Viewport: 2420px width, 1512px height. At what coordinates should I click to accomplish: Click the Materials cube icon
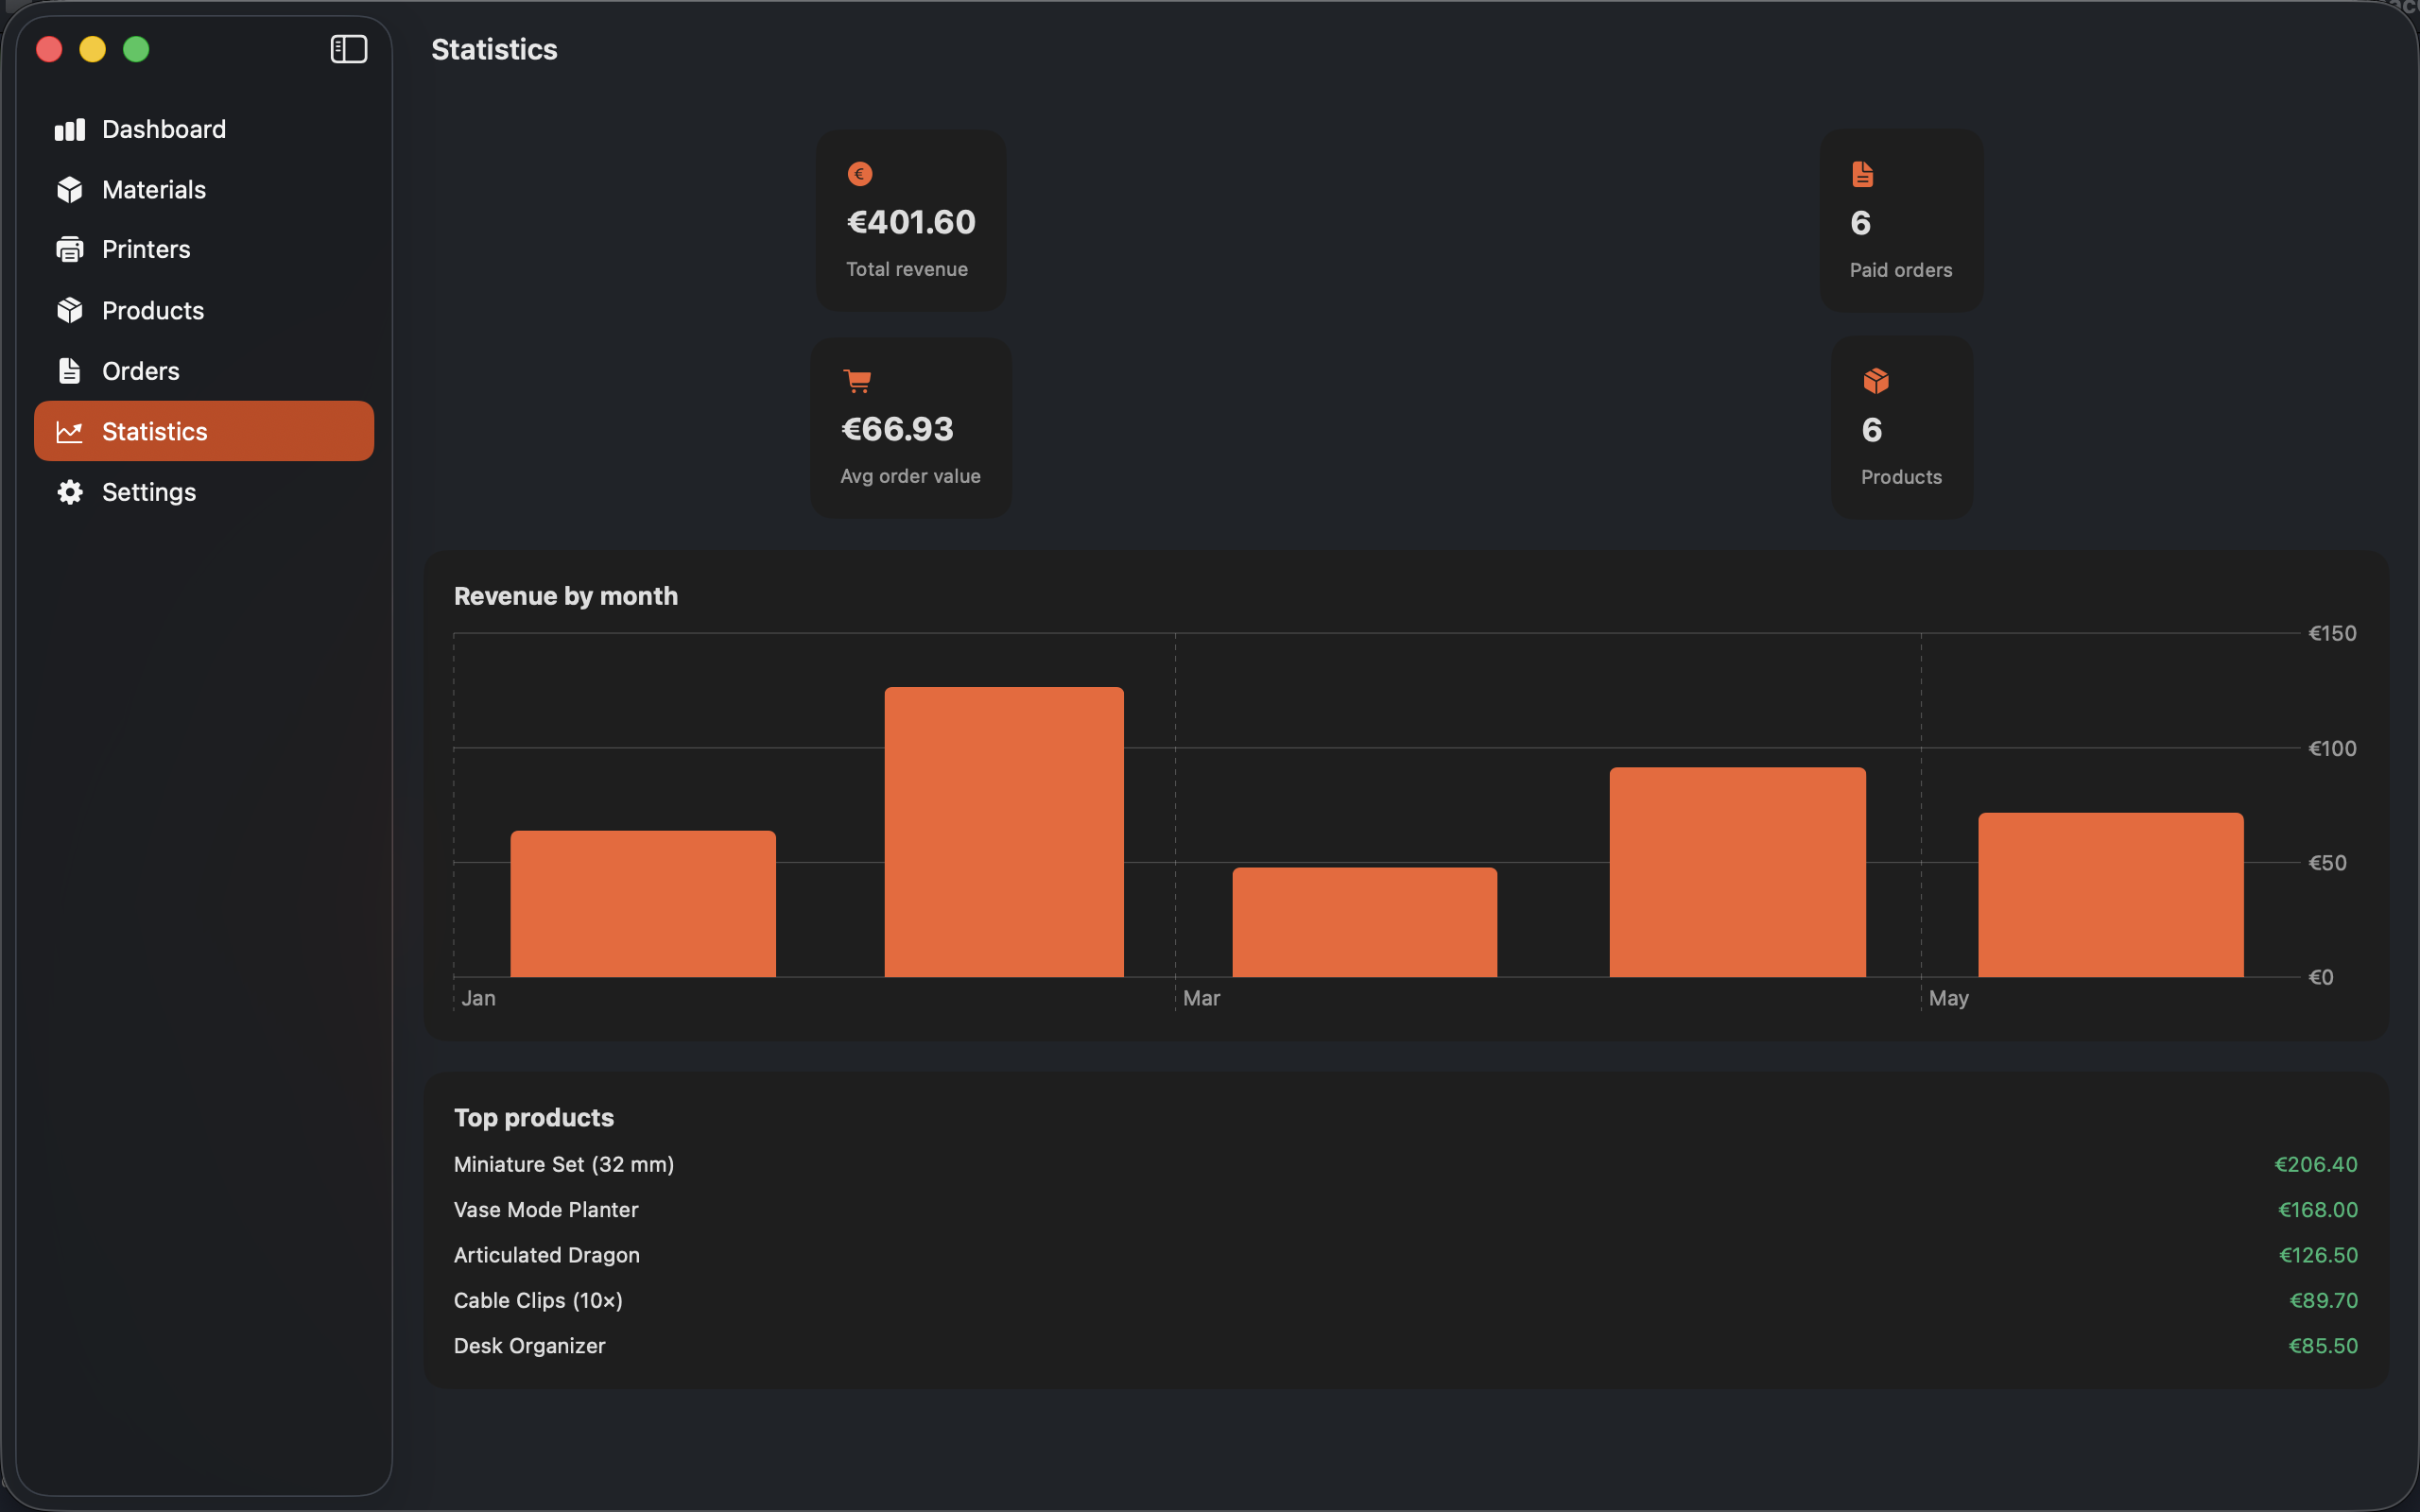point(69,190)
